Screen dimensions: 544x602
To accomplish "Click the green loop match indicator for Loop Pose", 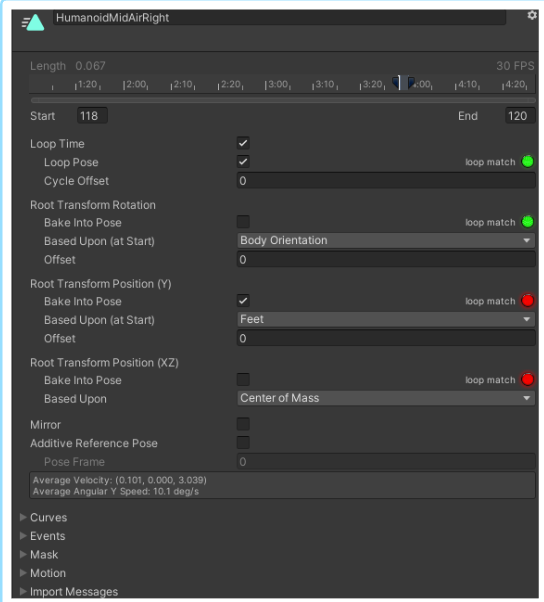I will pos(527,162).
